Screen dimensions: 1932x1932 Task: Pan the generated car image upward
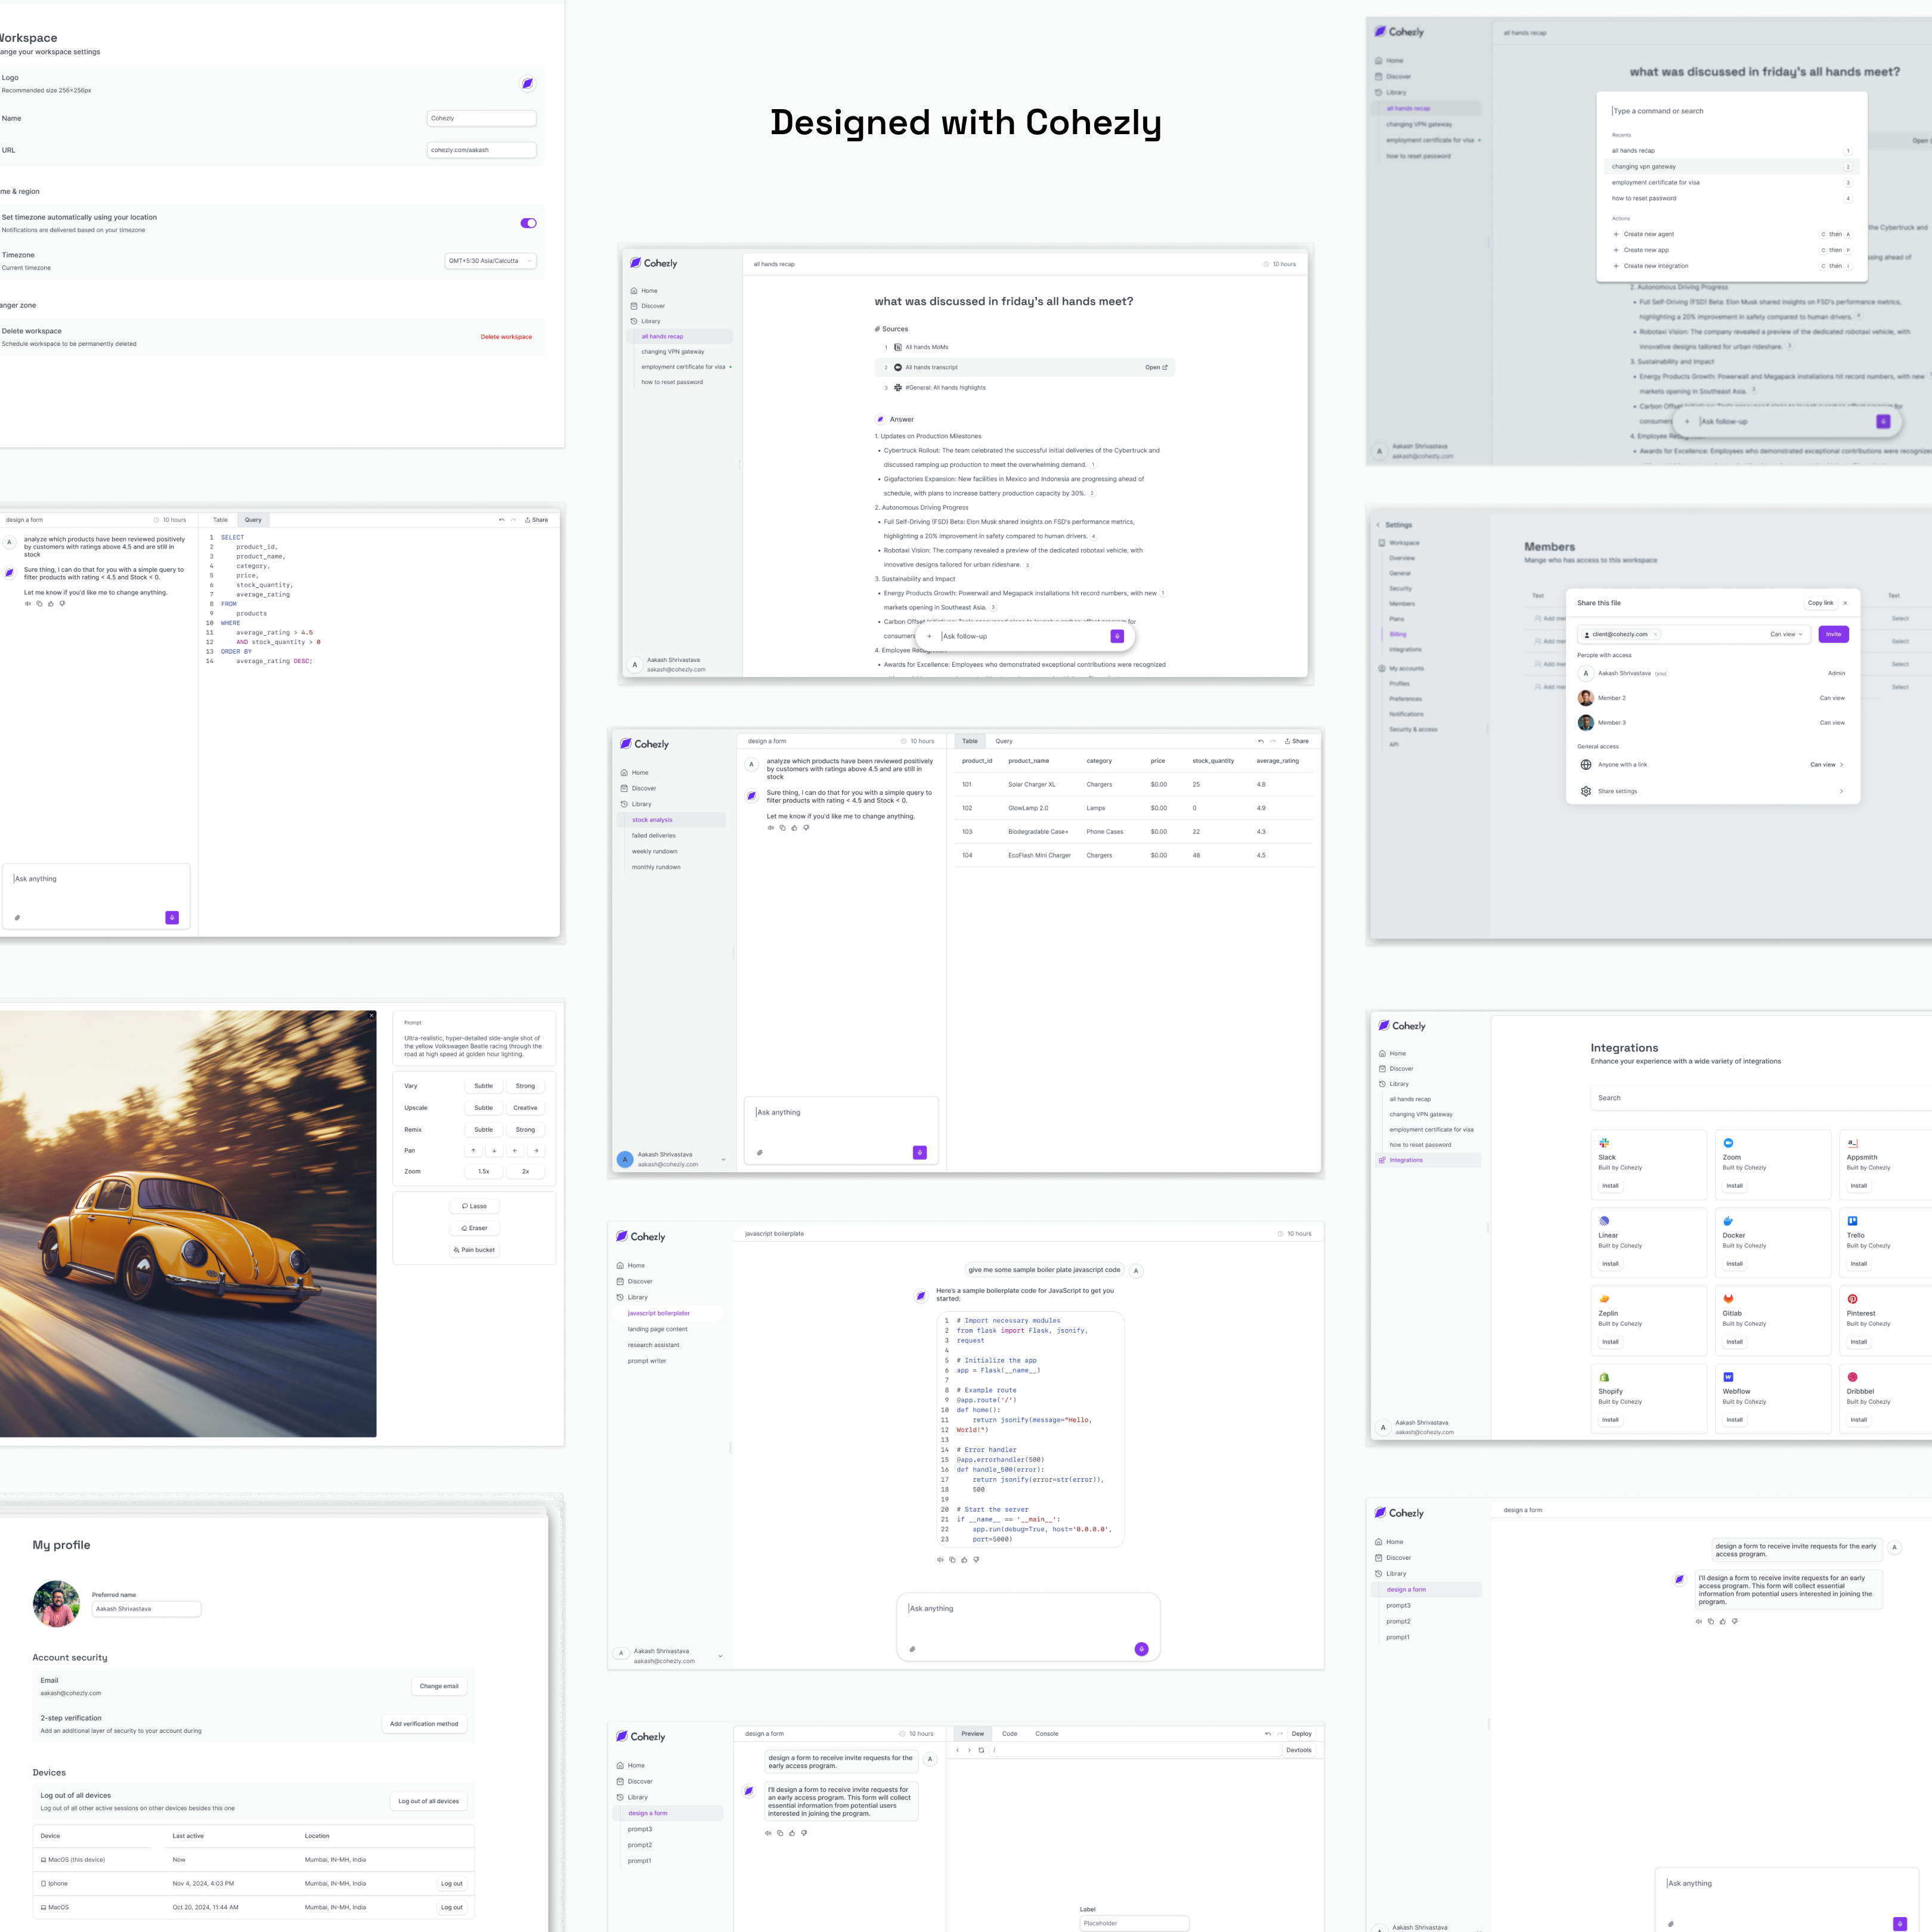click(x=473, y=1150)
